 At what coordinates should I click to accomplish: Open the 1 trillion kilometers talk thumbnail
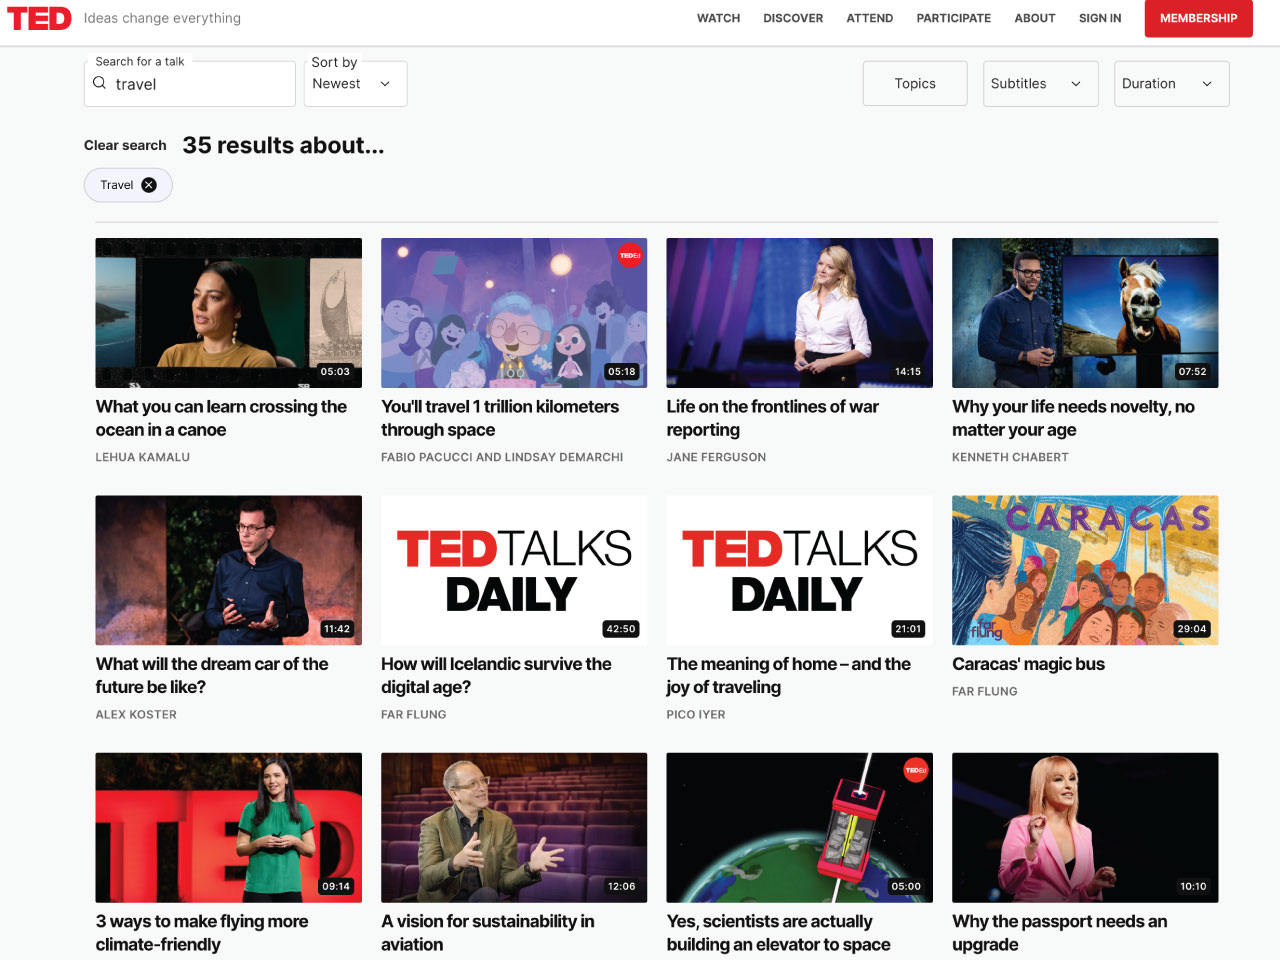click(x=514, y=313)
